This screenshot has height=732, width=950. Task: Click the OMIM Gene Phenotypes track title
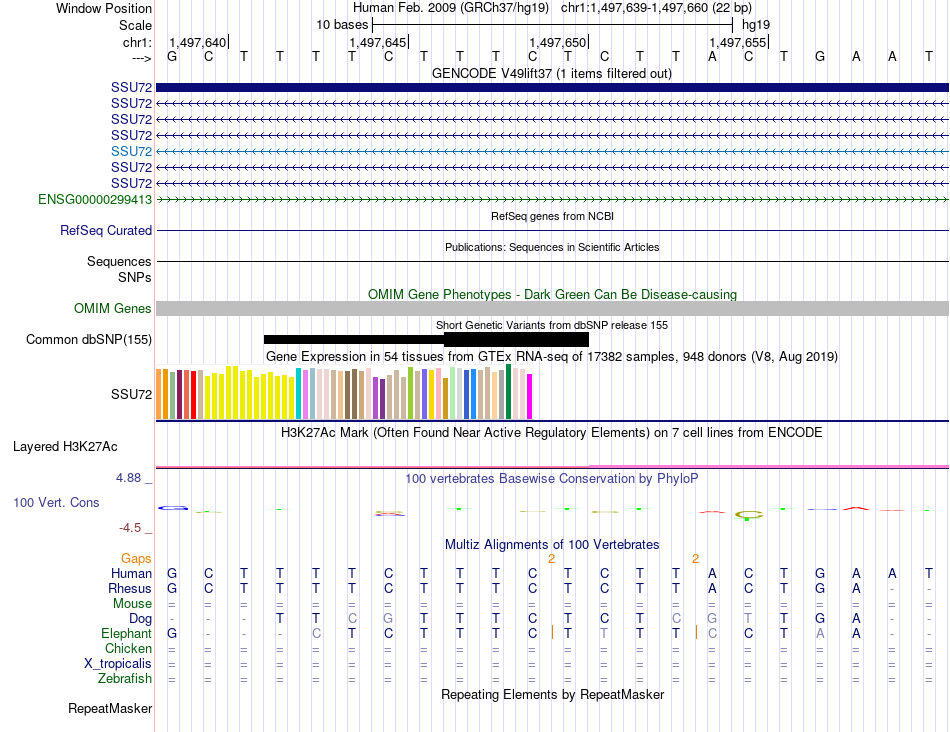551,295
